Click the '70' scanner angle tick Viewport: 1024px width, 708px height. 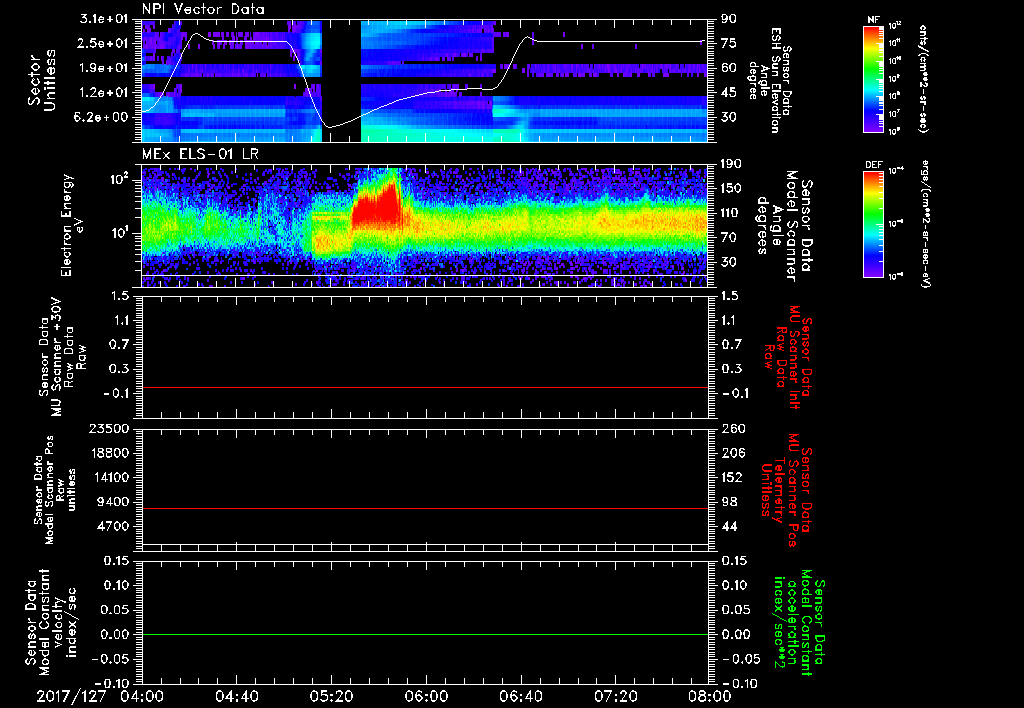coord(729,237)
